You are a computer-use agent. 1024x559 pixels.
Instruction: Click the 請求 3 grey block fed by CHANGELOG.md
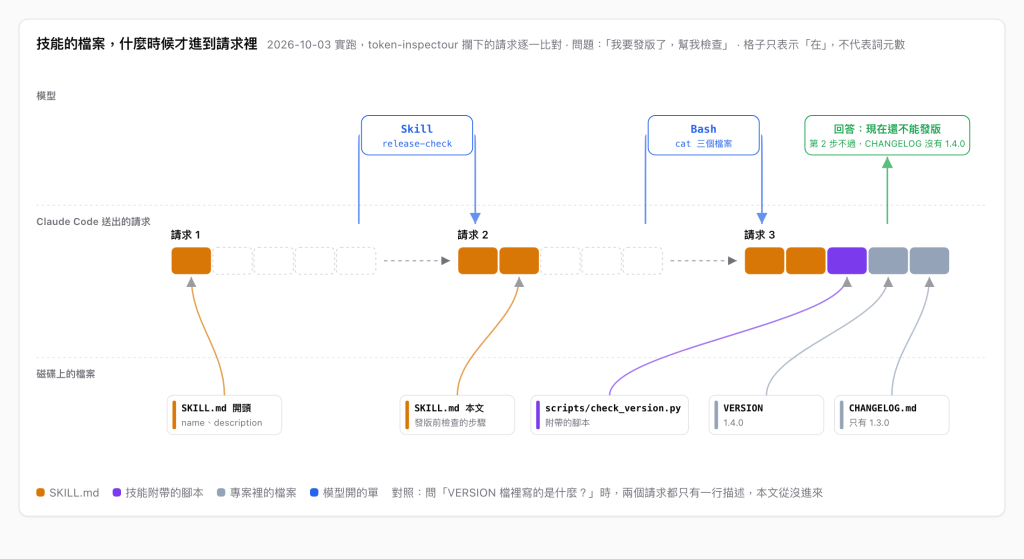pos(929,261)
